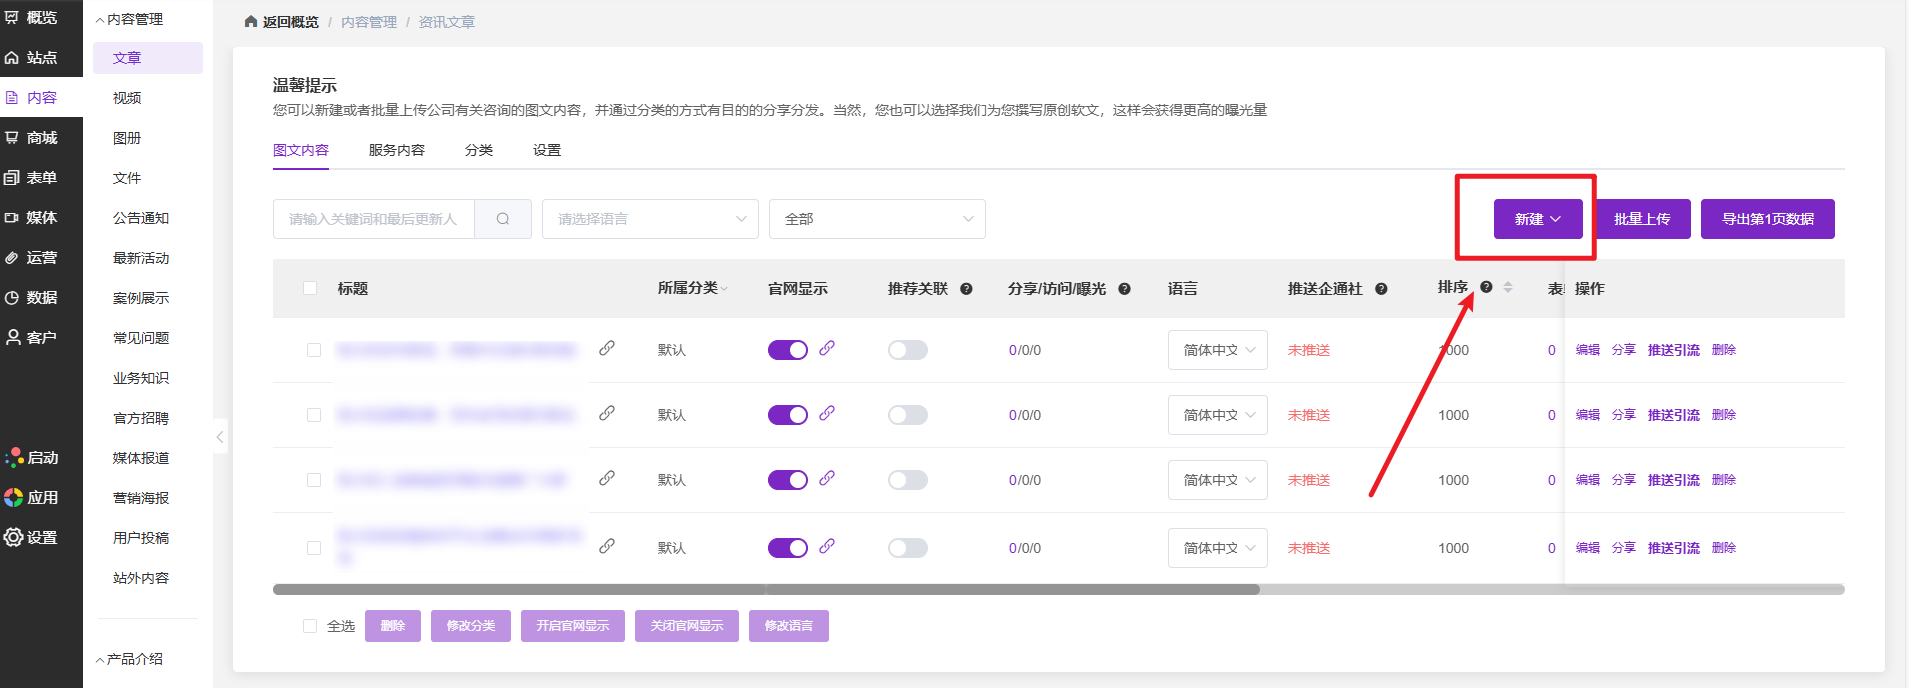Screen dimensions: 1909x688
Task: Open the 新建 dropdown button
Action: [1537, 219]
